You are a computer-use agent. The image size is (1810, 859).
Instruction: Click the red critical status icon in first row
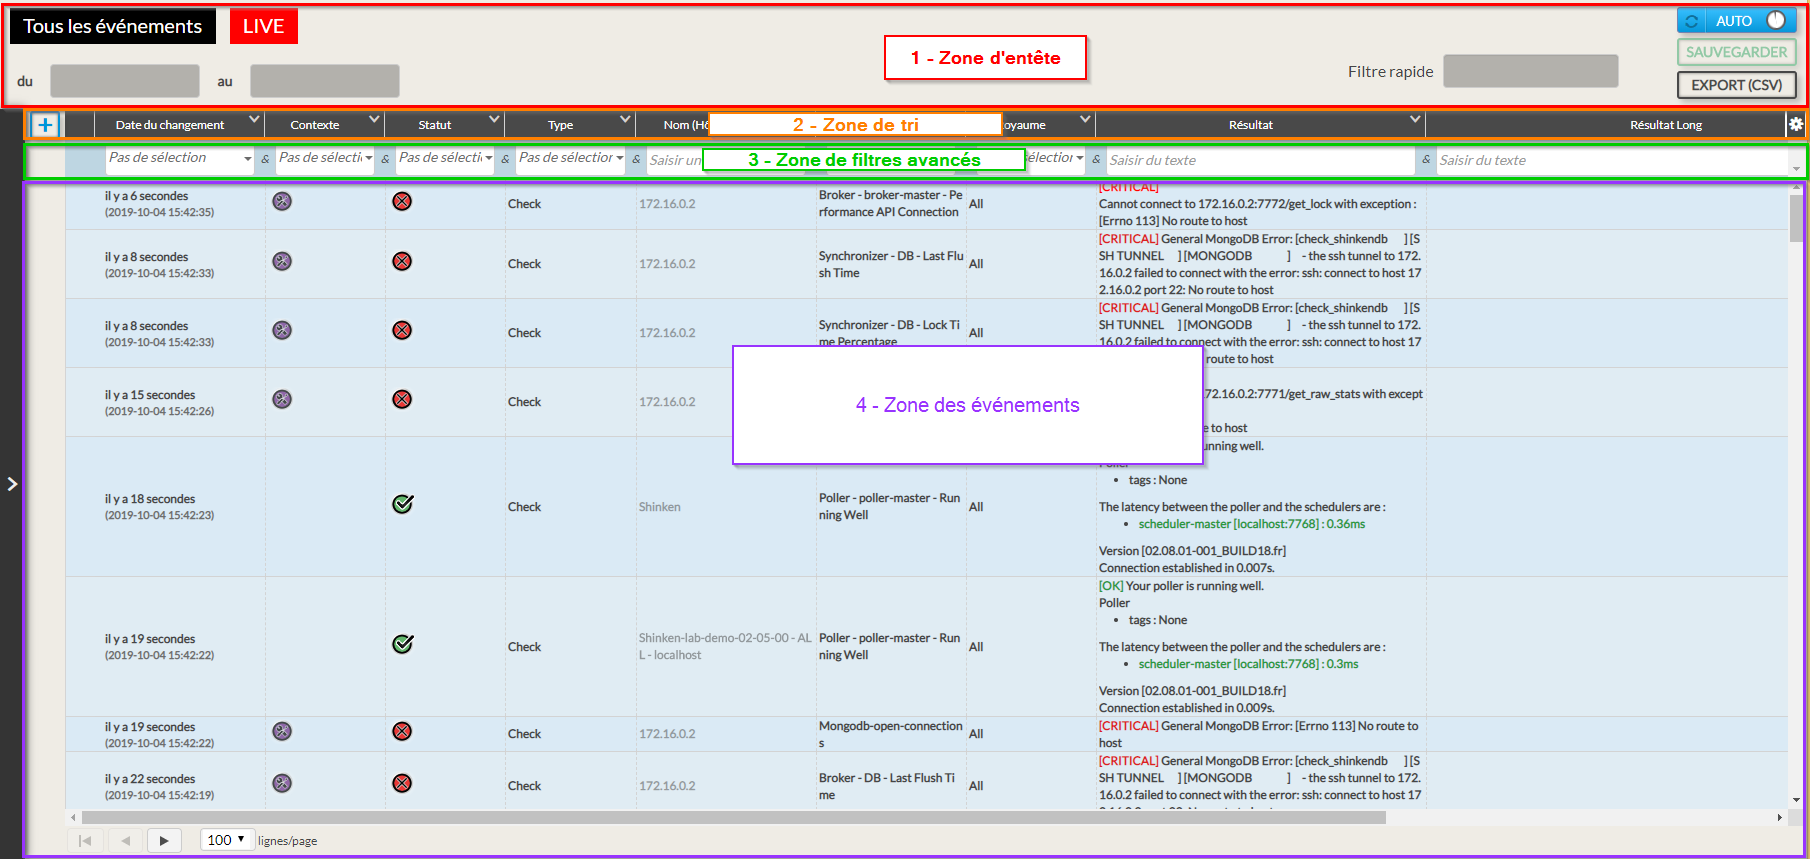402,202
